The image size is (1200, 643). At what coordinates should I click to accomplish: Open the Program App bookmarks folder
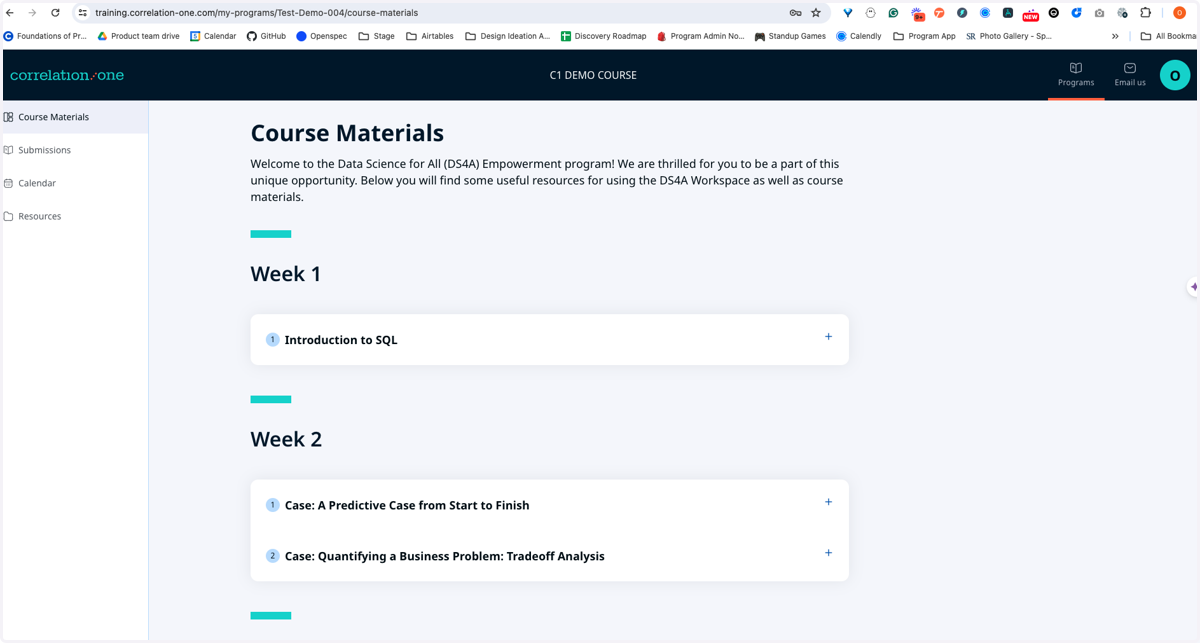click(924, 36)
